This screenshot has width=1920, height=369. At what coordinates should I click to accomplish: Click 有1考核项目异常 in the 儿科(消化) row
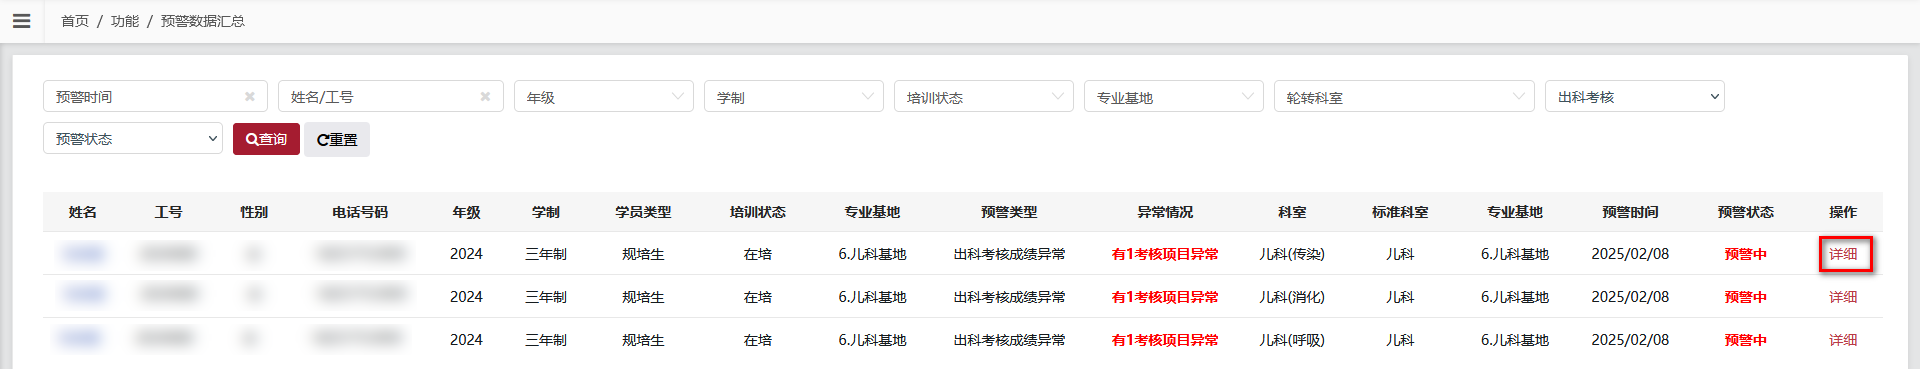point(1165,297)
